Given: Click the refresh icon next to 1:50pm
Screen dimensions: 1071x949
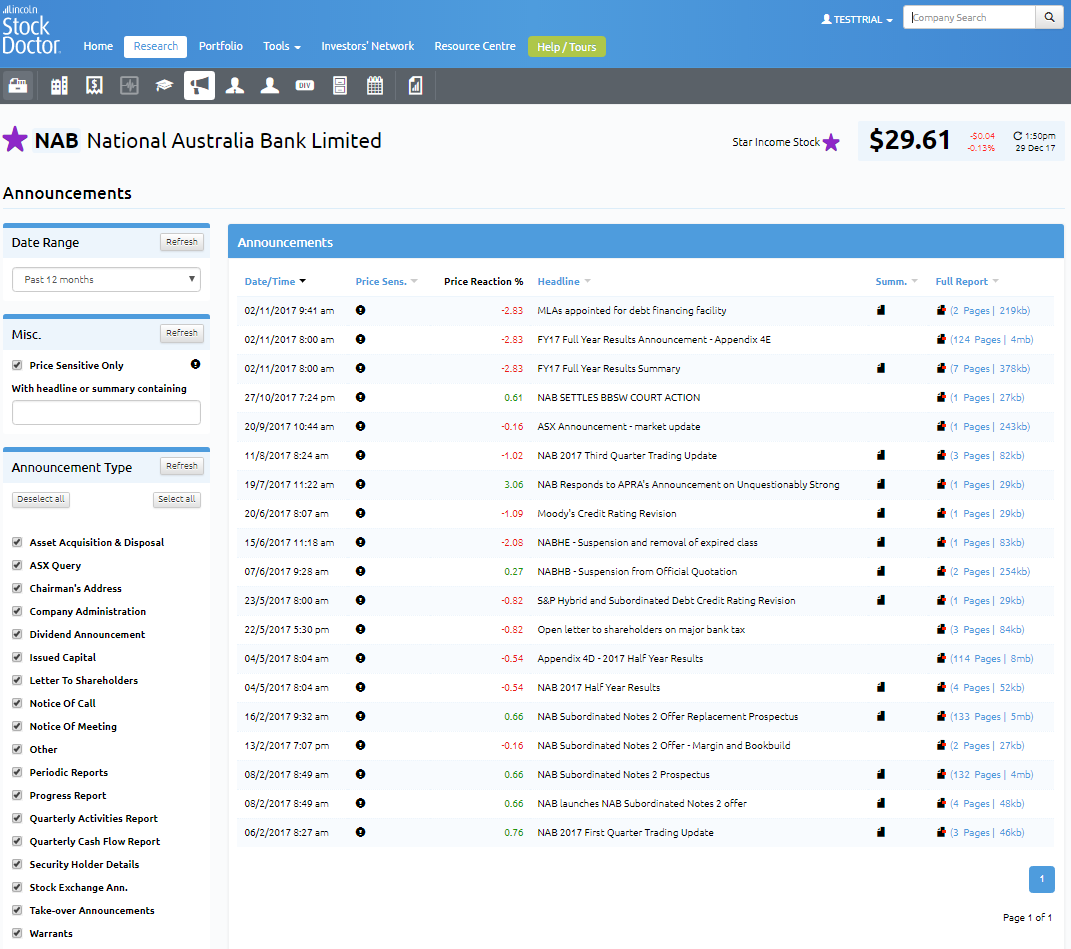Looking at the screenshot, I should (x=1017, y=136).
